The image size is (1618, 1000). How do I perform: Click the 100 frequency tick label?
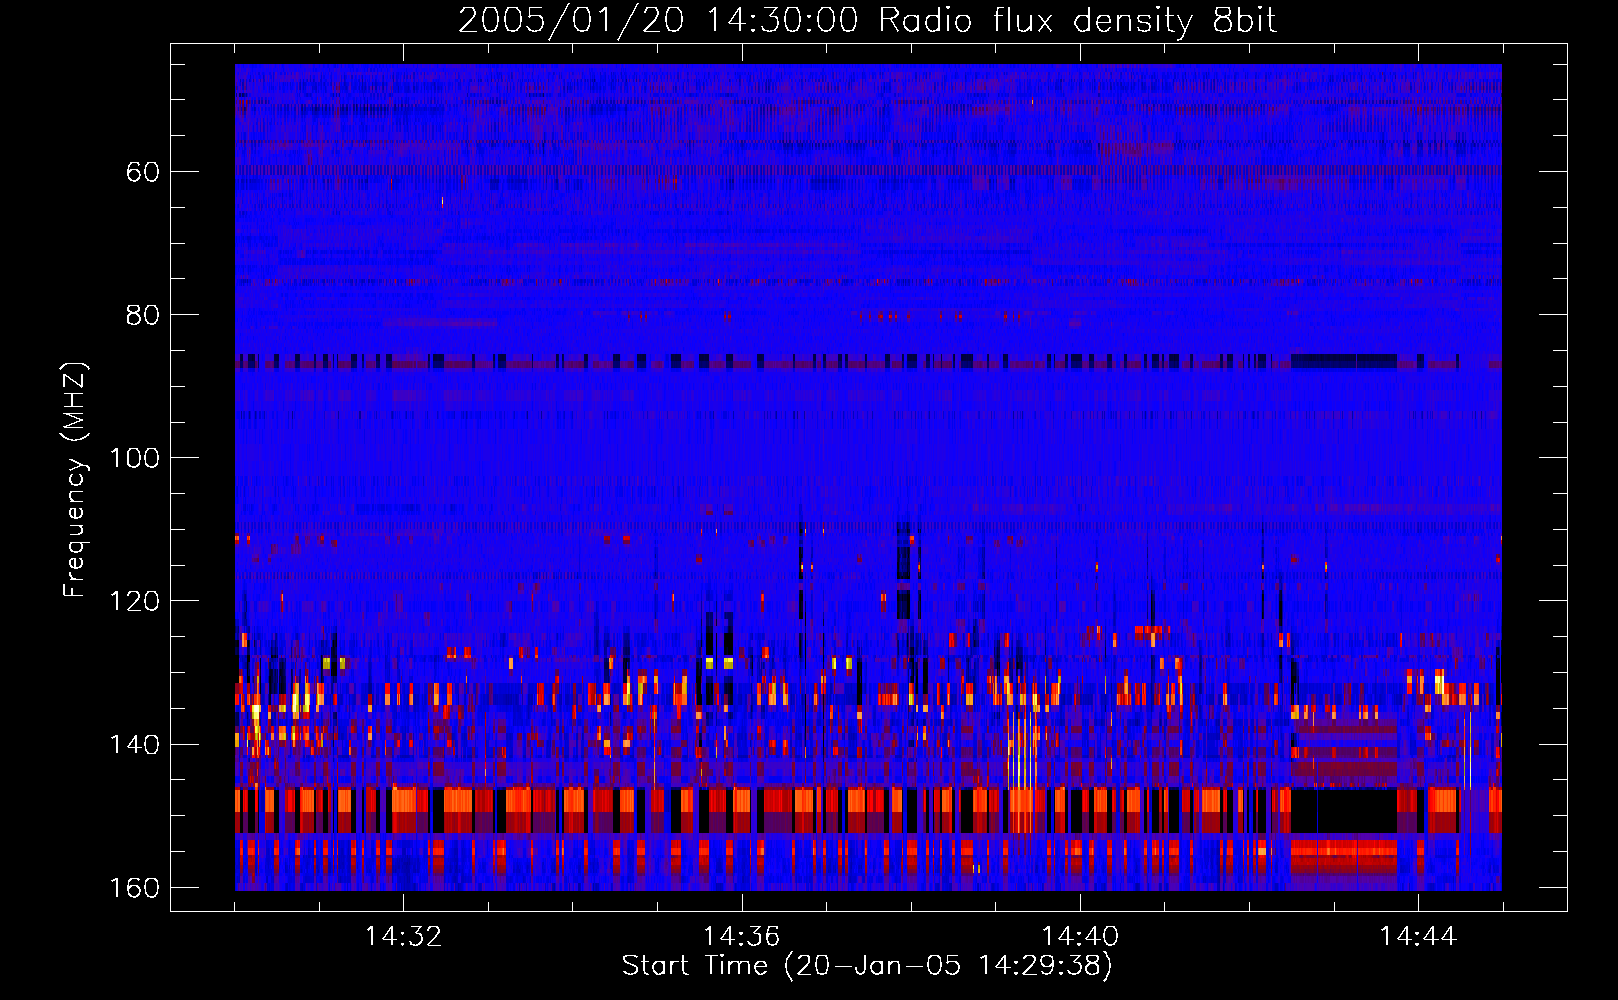pyautogui.click(x=133, y=458)
